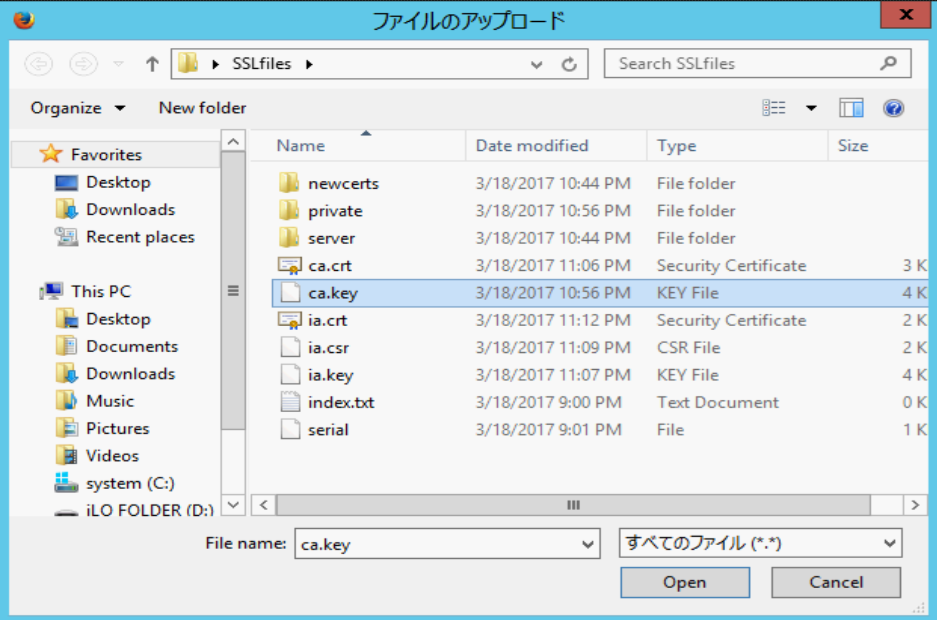The width and height of the screenshot is (937, 620).
Task: Select the index.txt document icon
Action: point(290,402)
